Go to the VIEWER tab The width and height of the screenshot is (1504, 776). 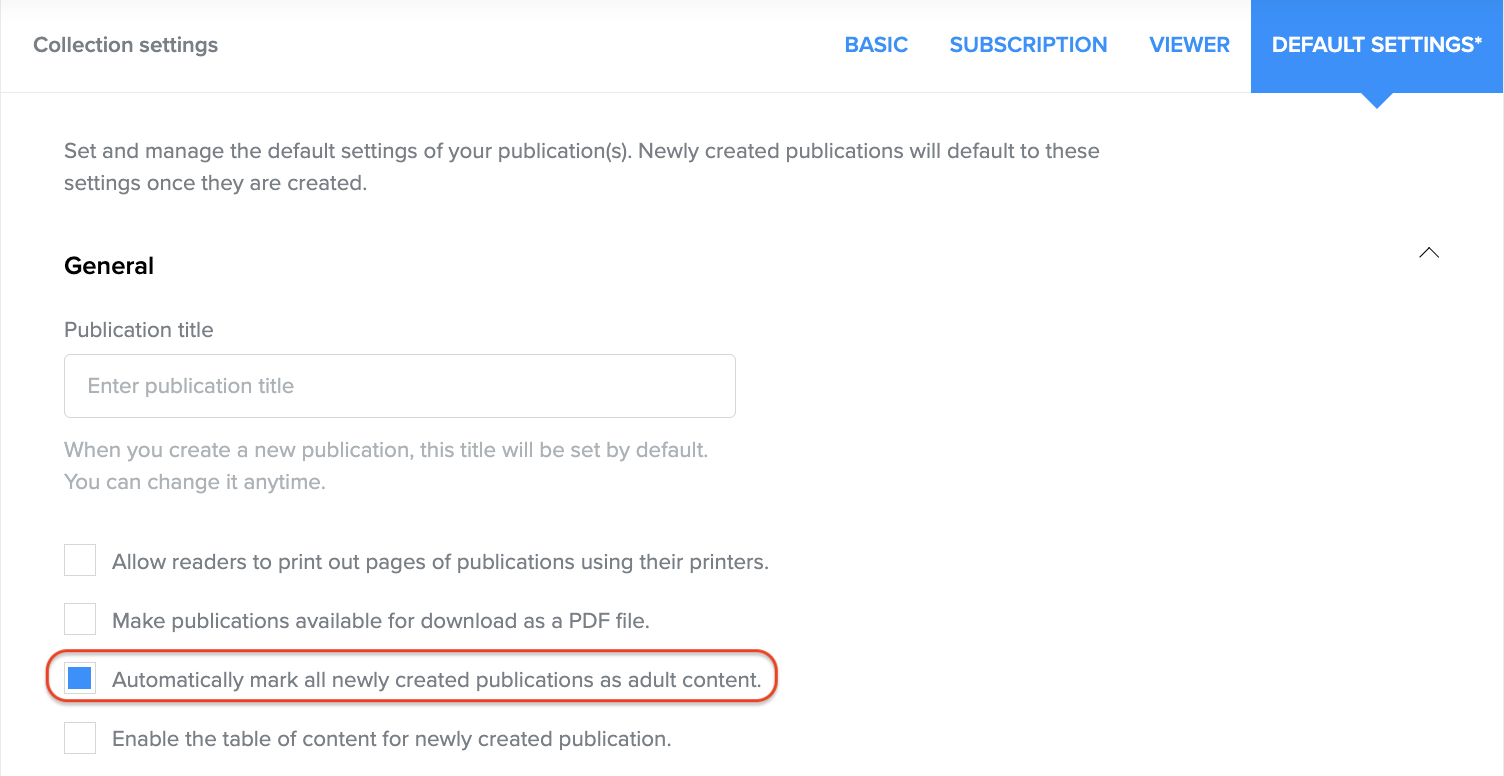[x=1189, y=45]
